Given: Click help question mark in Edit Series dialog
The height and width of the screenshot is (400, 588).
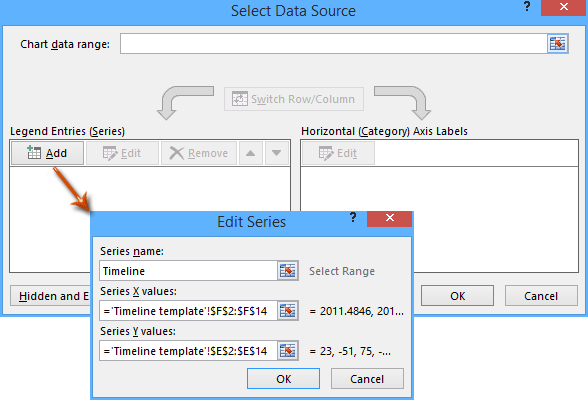Looking at the screenshot, I should [353, 217].
